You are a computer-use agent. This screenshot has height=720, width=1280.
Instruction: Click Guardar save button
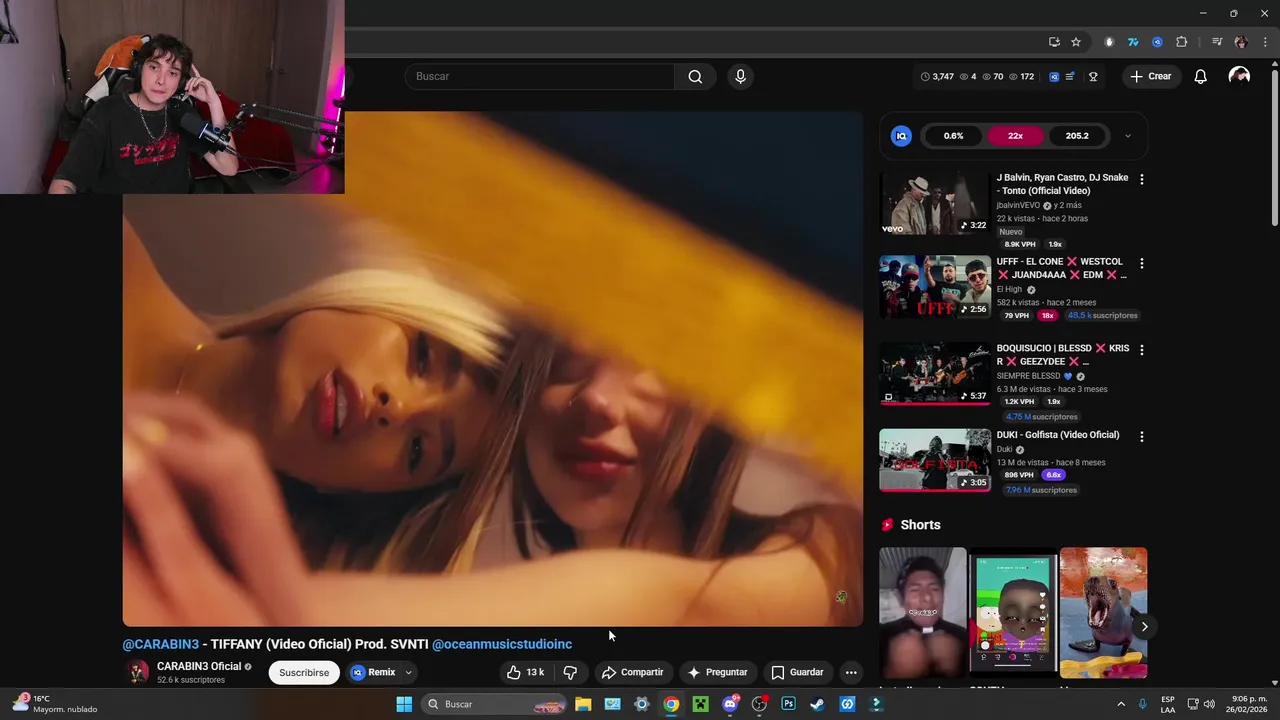coord(797,672)
